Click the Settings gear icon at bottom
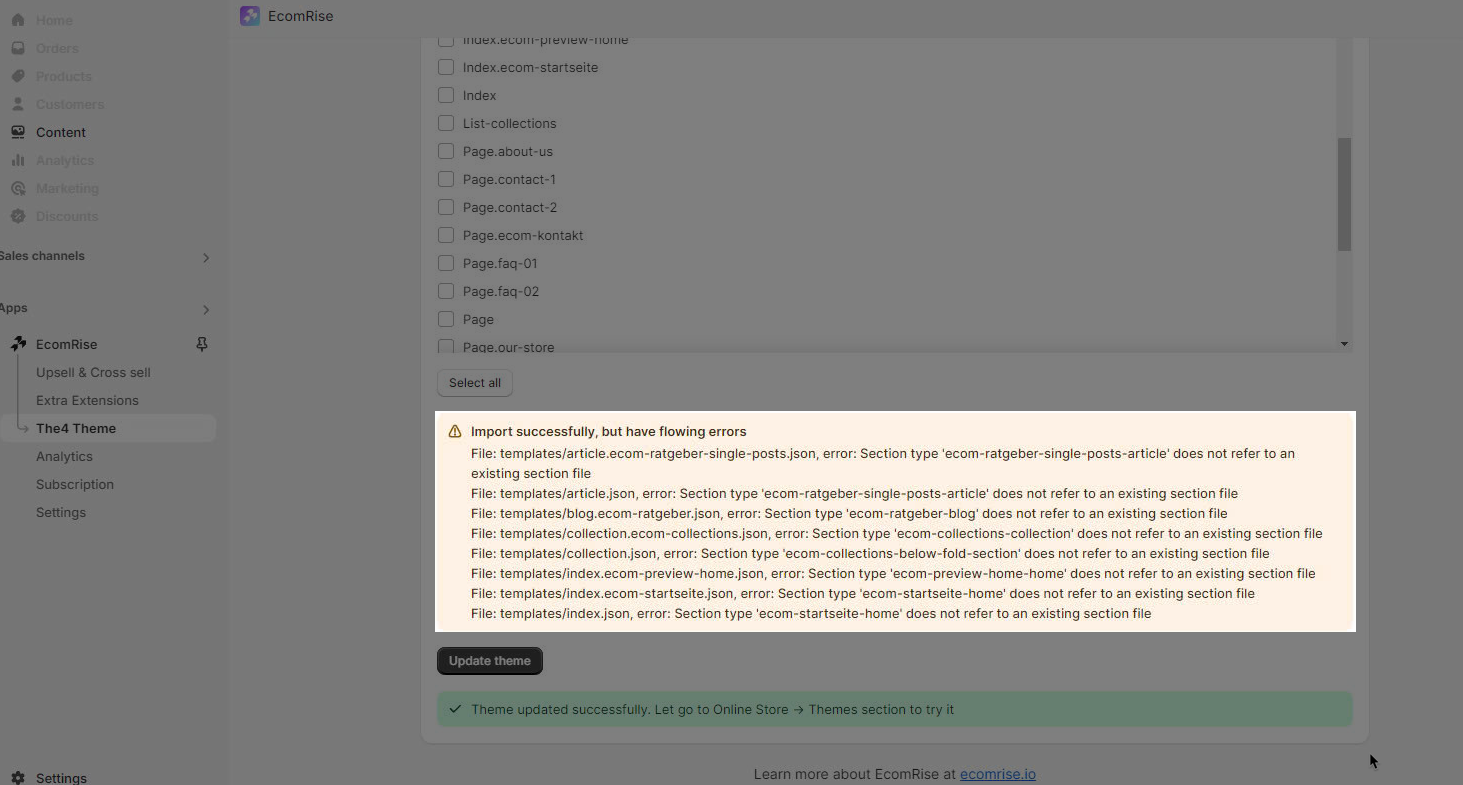 (x=18, y=778)
